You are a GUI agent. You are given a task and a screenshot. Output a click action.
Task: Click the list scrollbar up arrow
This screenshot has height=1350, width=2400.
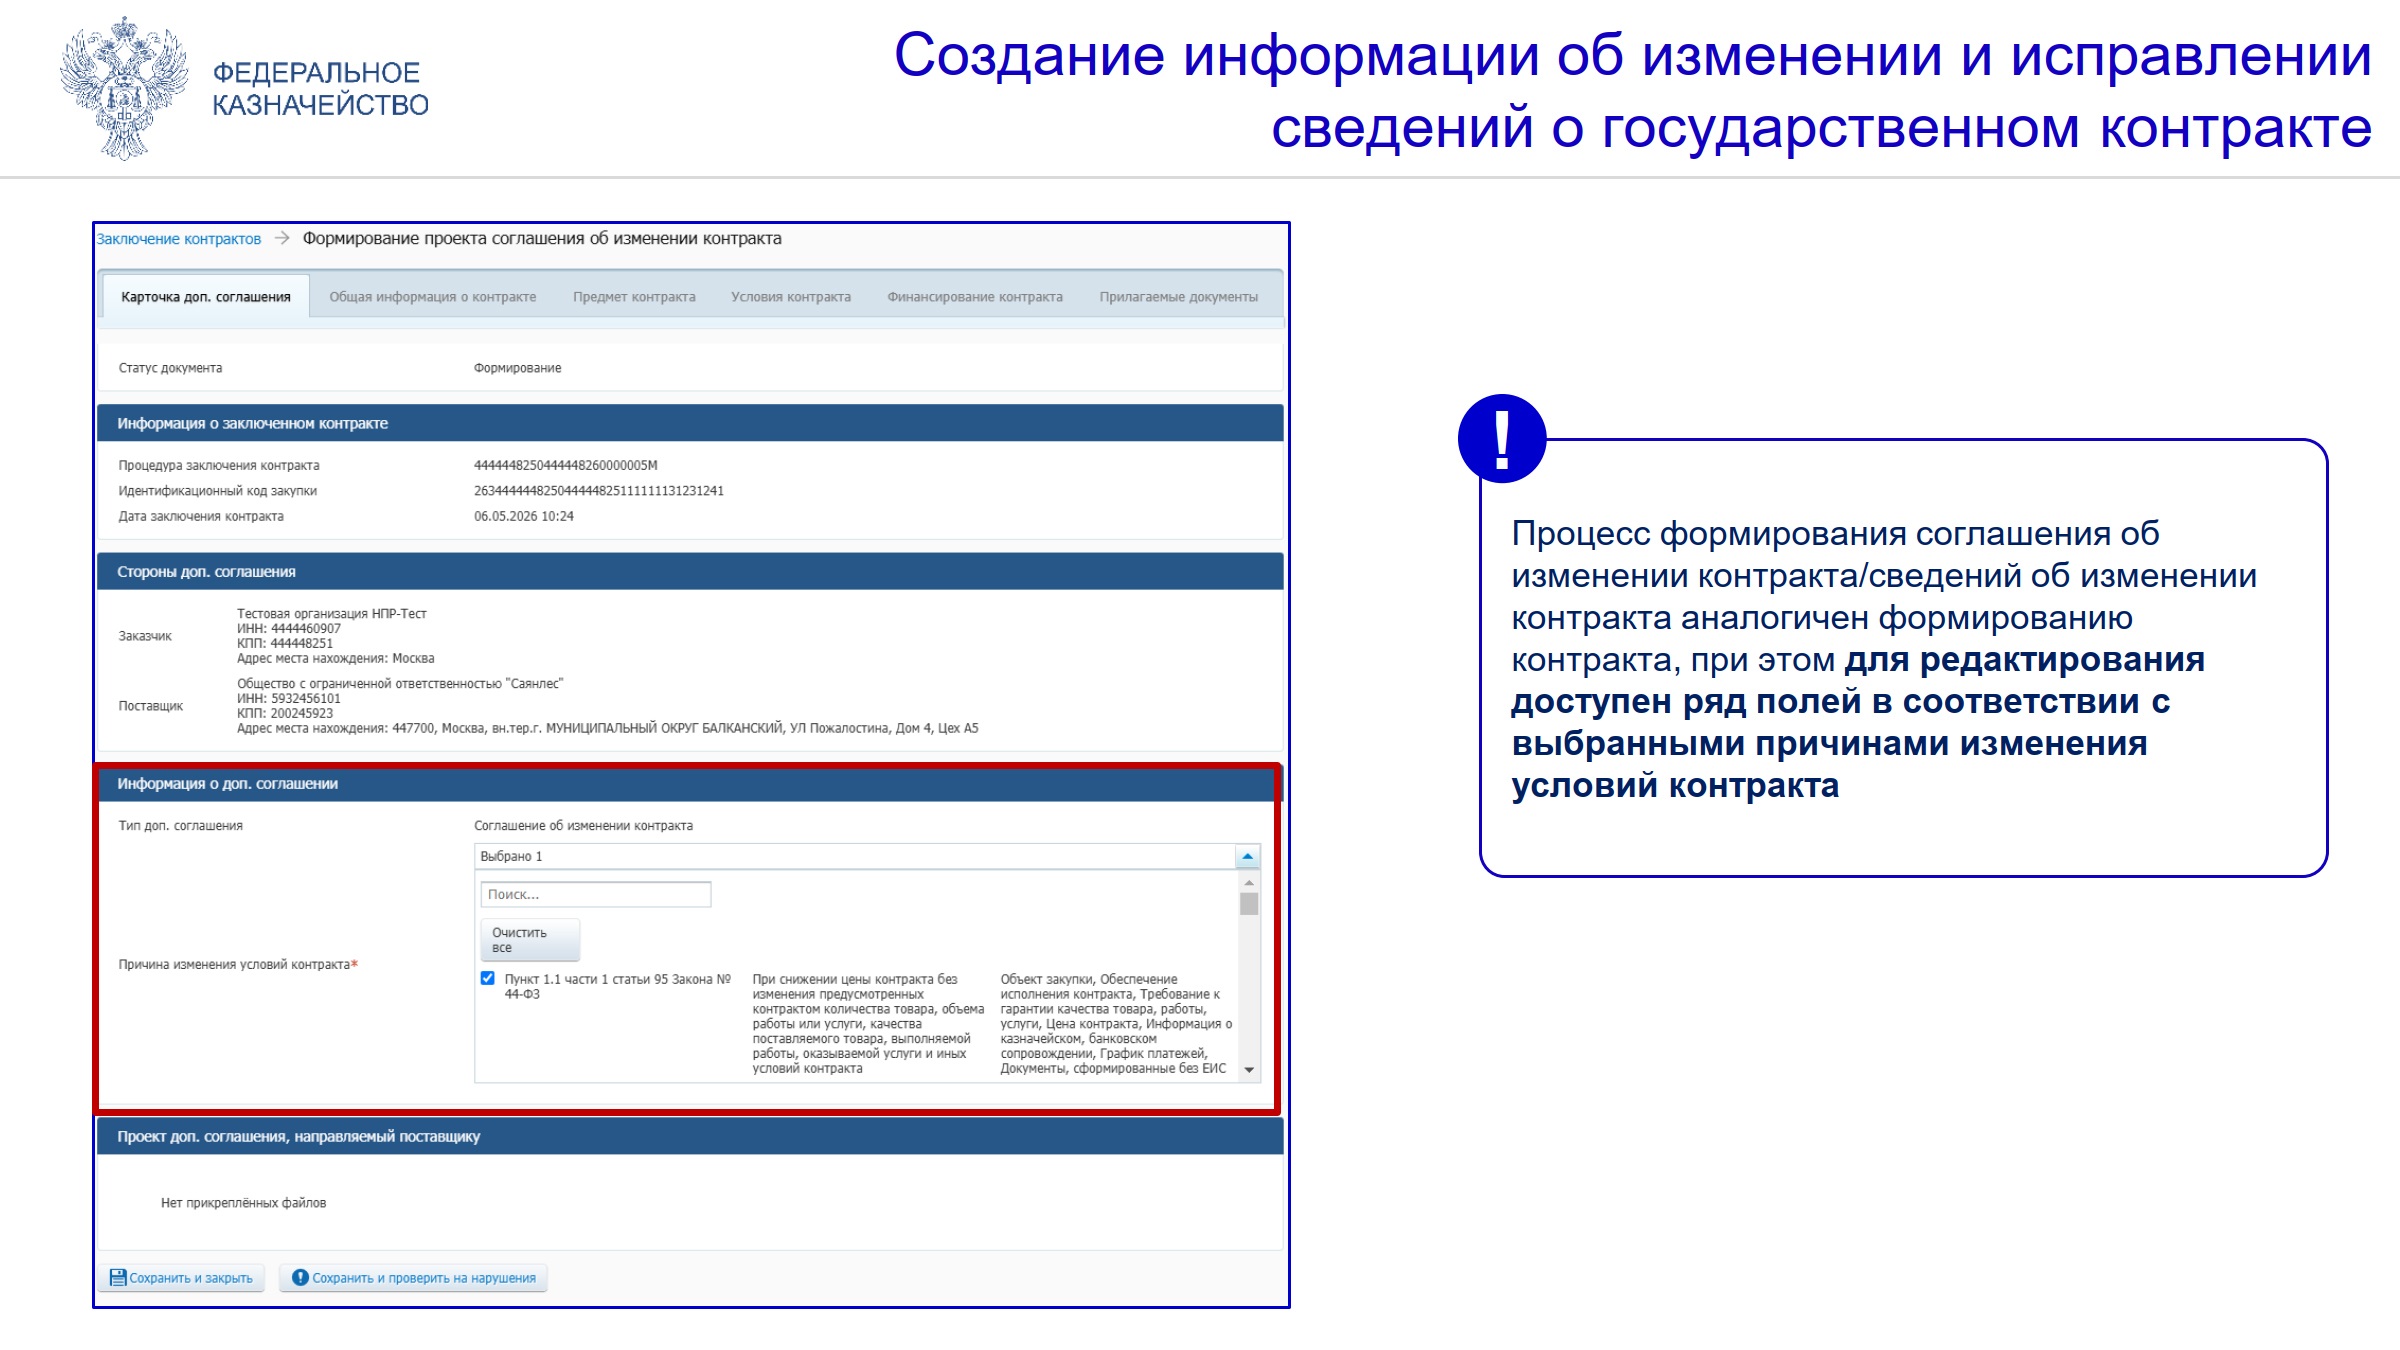point(1249,882)
